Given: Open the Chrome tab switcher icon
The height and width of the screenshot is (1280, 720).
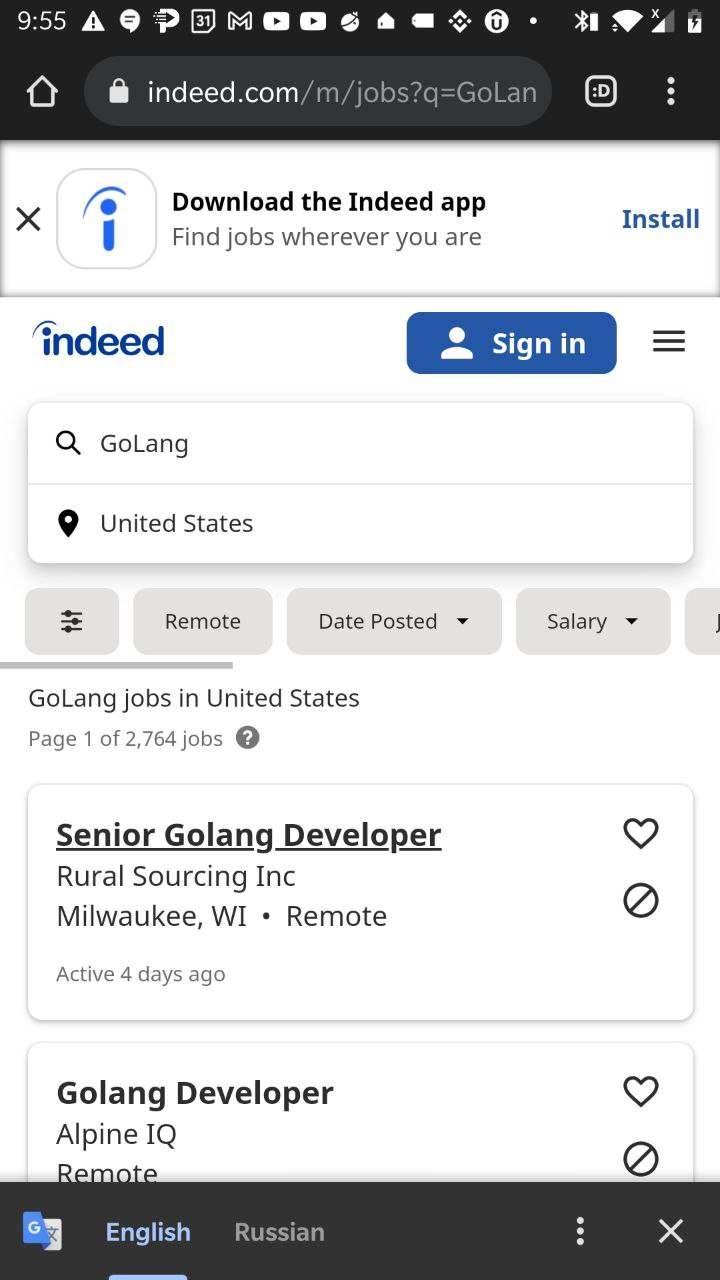Looking at the screenshot, I should [601, 92].
